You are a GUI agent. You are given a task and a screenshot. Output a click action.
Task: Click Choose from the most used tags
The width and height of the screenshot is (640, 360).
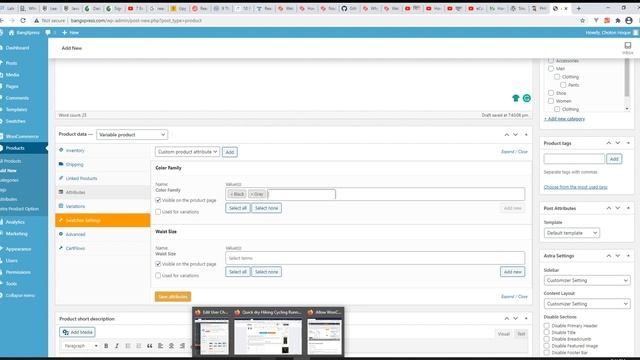coord(576,187)
